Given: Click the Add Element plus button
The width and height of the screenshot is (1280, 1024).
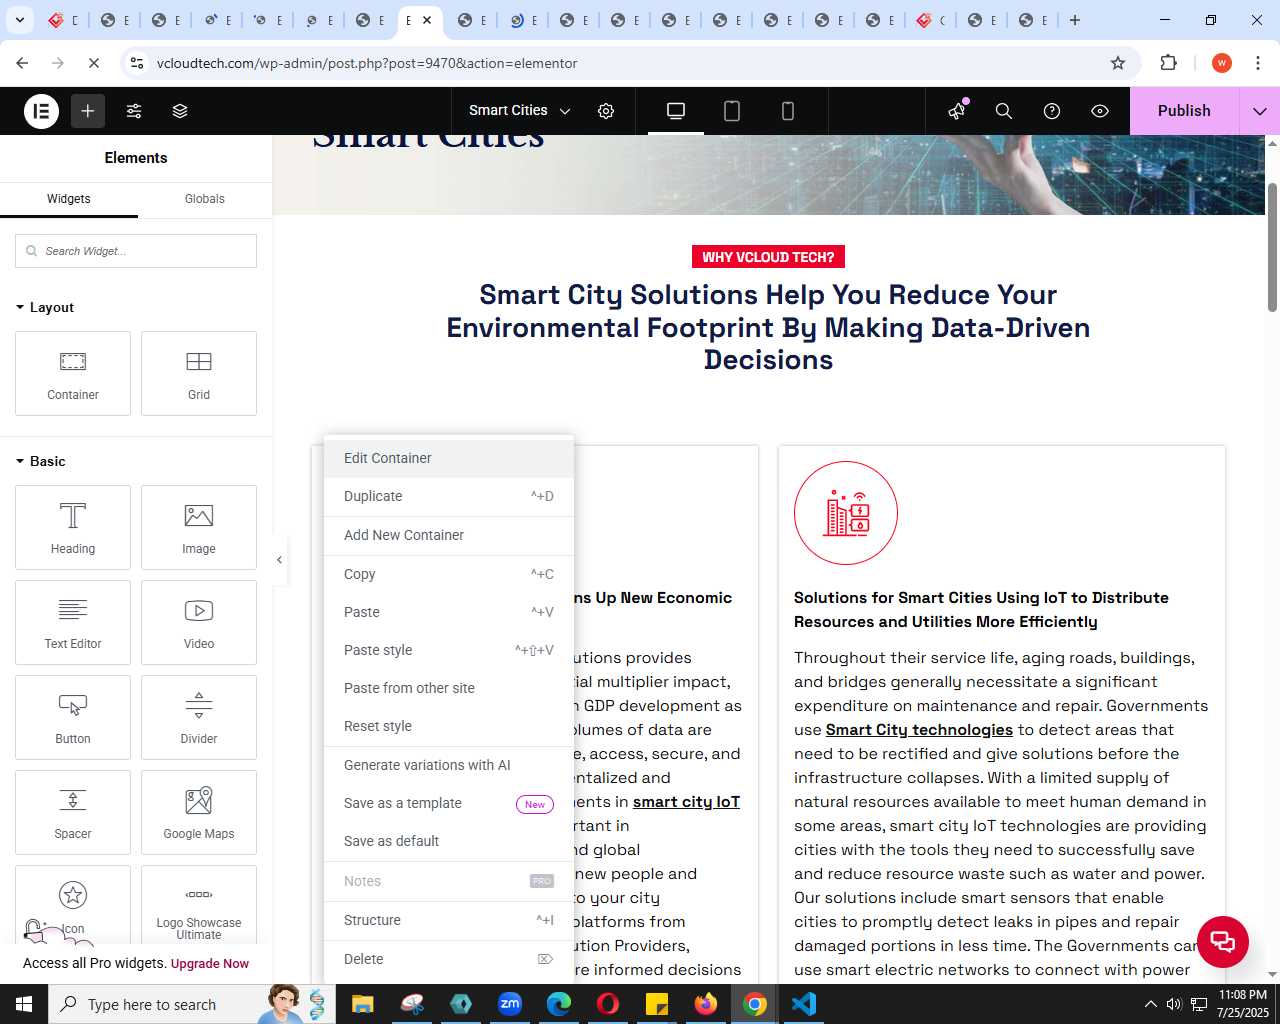Looking at the screenshot, I should (88, 111).
